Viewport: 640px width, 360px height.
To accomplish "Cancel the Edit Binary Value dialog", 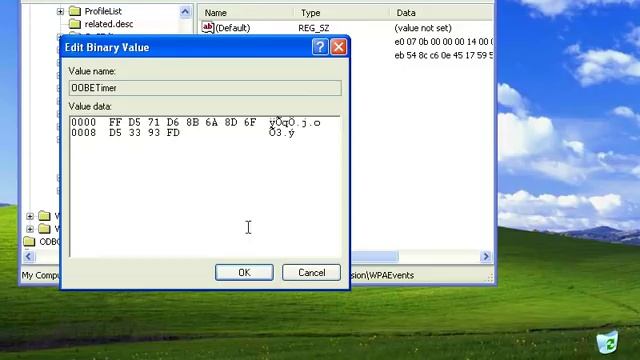I will pyautogui.click(x=311, y=272).
